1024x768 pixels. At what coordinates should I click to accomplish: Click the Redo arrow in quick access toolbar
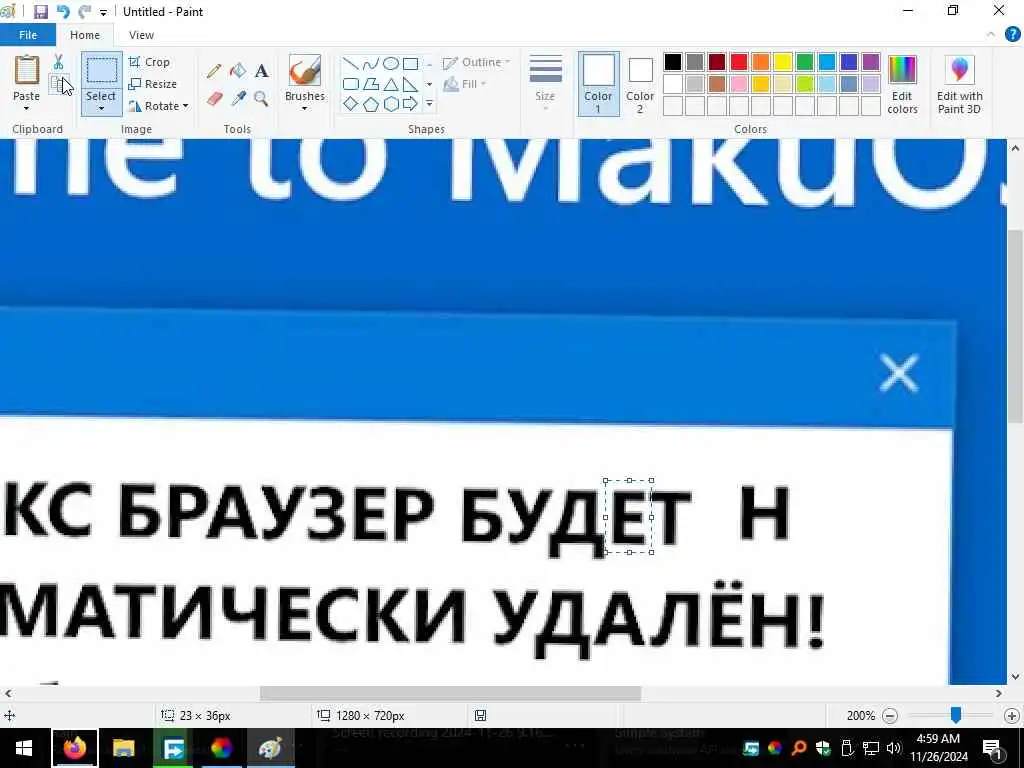(84, 12)
